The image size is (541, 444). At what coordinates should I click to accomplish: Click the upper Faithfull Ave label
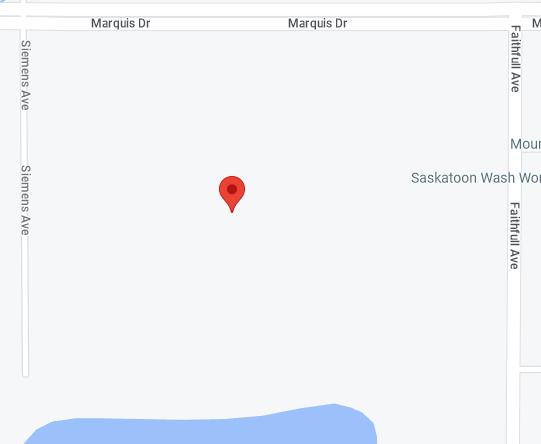pos(515,59)
